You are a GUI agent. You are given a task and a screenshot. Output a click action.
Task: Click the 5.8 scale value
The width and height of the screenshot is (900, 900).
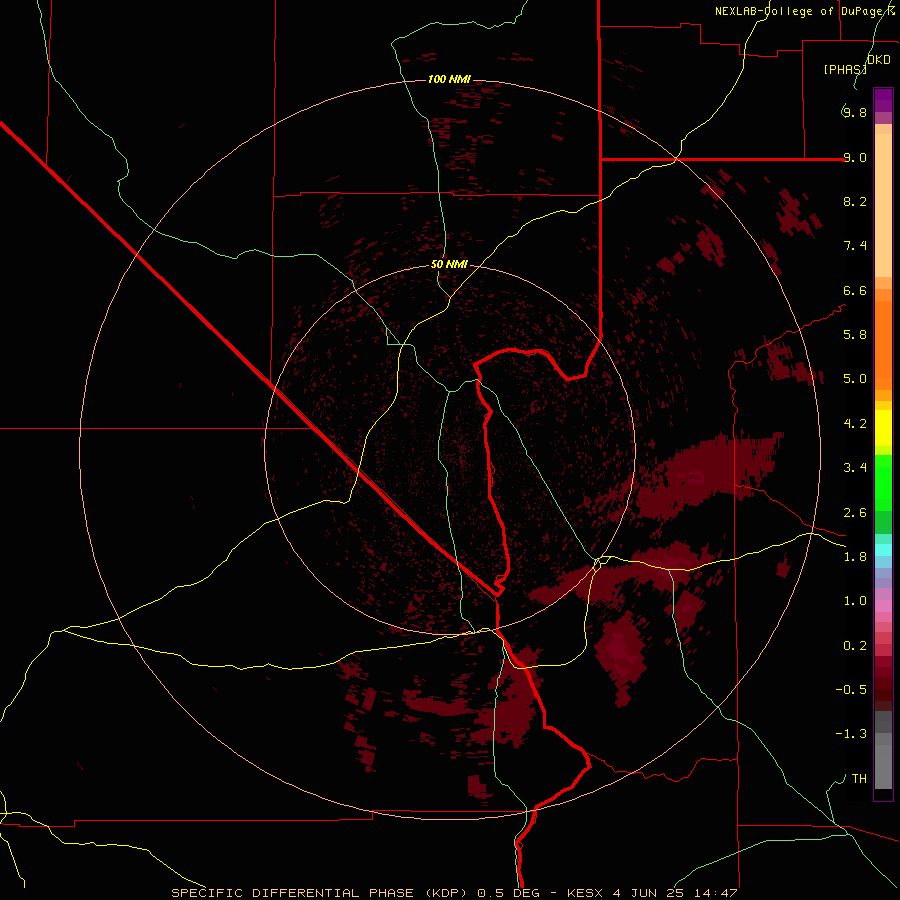(855, 335)
